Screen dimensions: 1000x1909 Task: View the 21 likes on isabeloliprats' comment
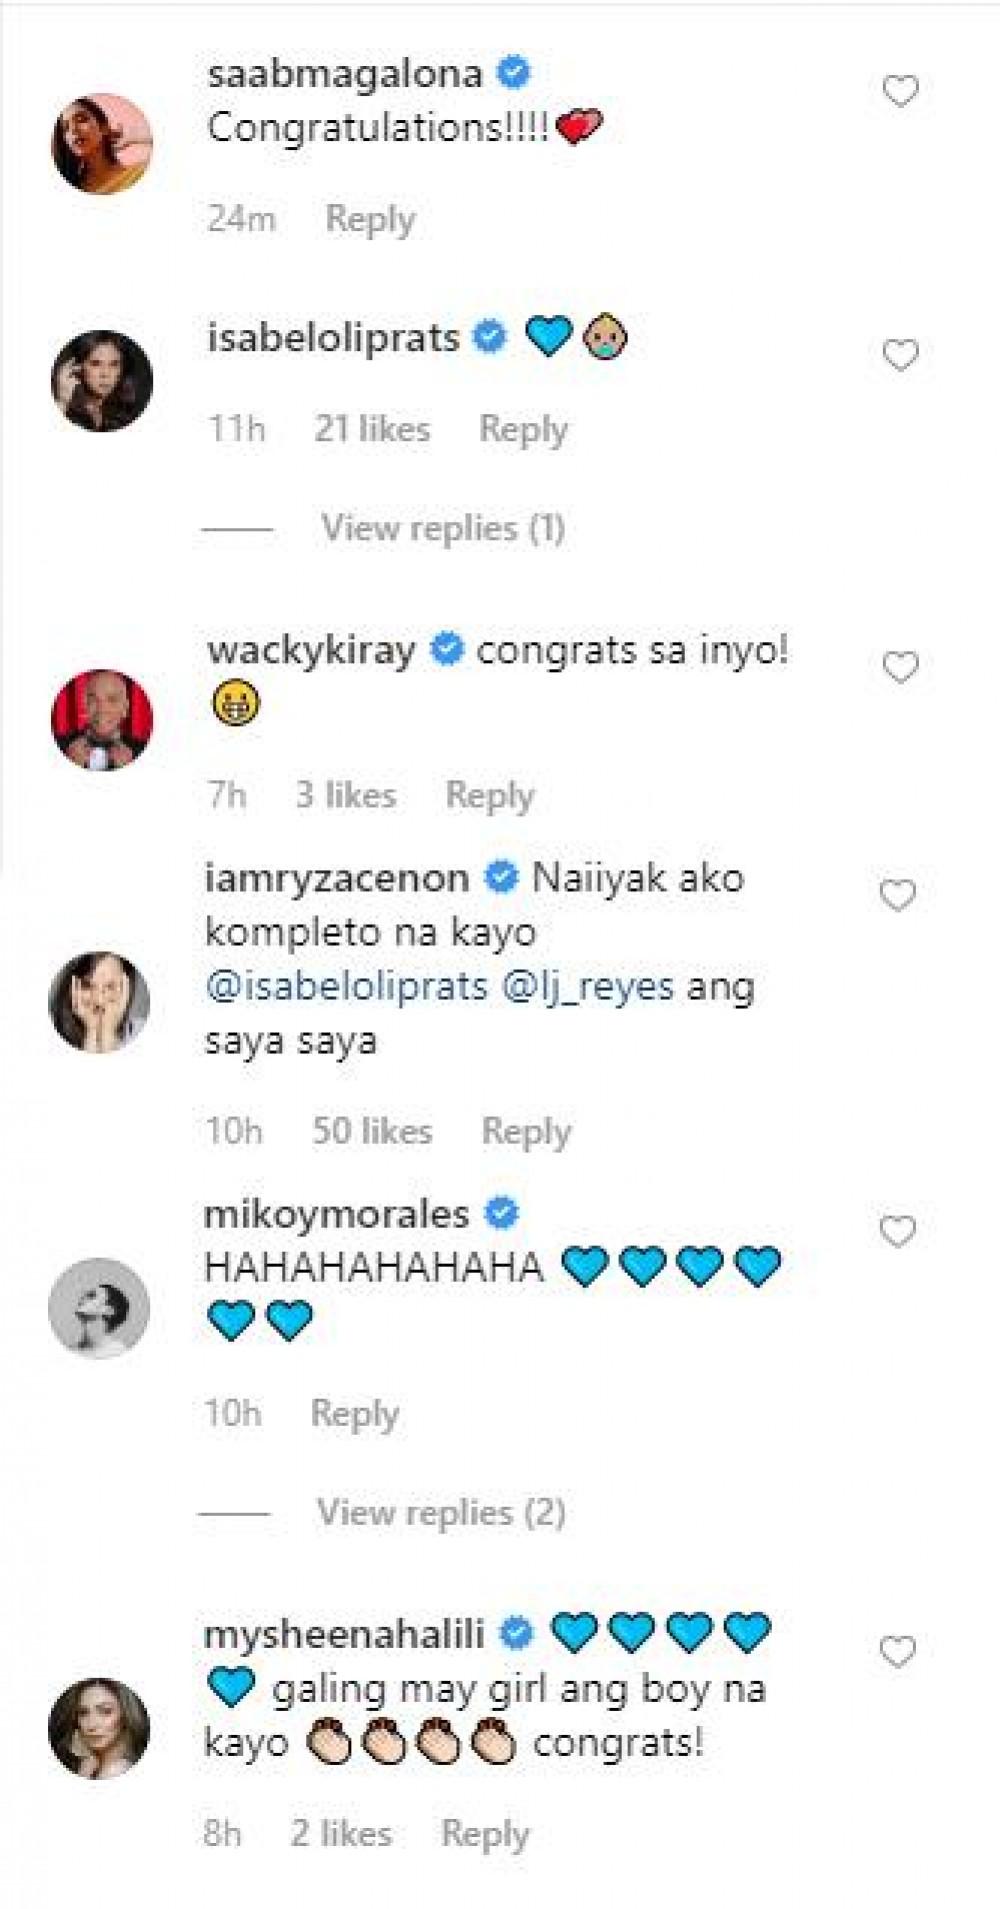tap(372, 429)
